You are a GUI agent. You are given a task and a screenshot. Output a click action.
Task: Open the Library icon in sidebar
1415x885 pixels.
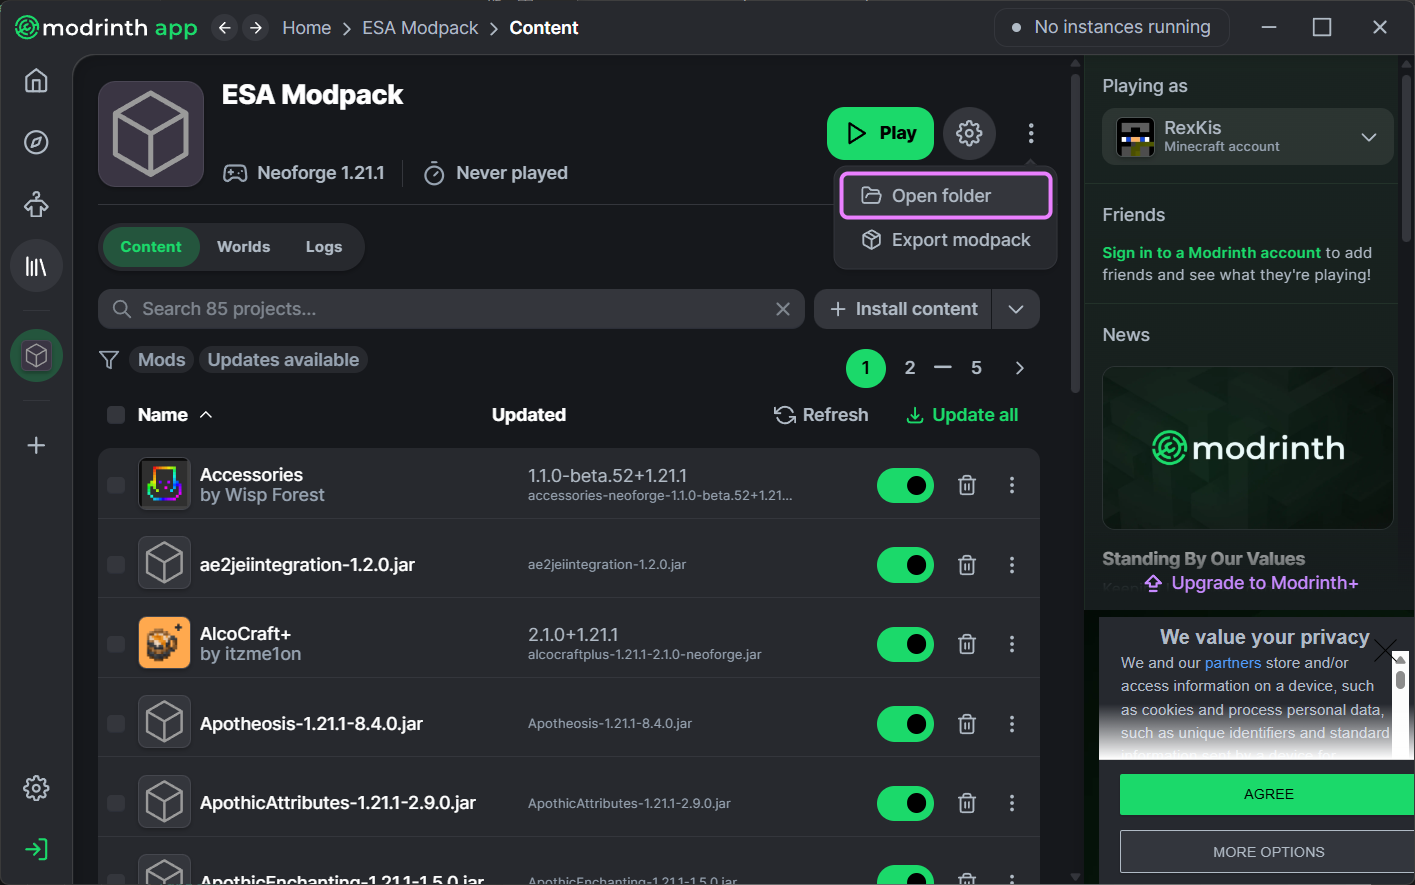click(x=36, y=267)
